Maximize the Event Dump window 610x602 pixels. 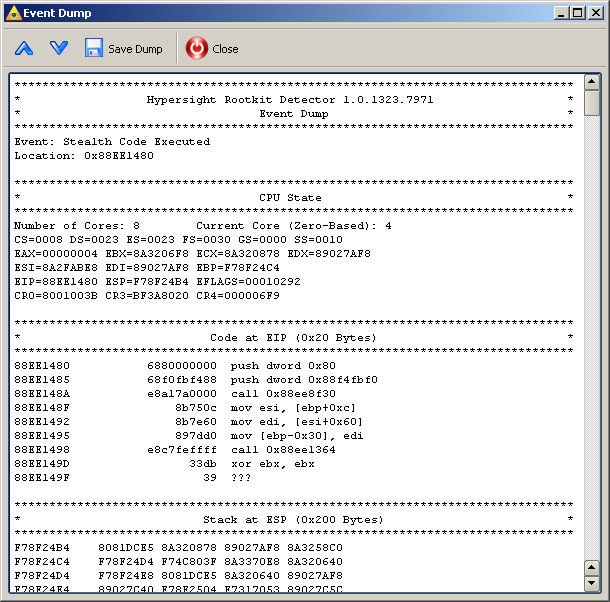[x=577, y=13]
